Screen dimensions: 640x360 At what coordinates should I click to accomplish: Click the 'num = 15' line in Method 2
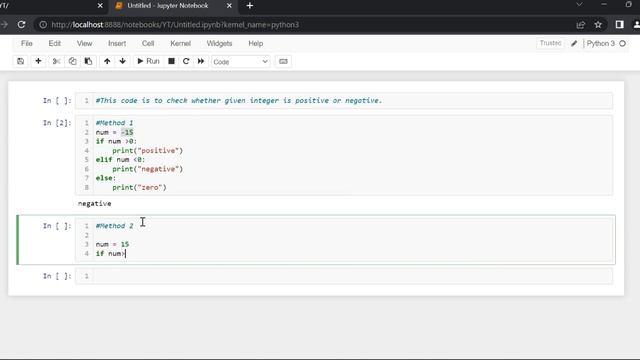[x=112, y=244]
